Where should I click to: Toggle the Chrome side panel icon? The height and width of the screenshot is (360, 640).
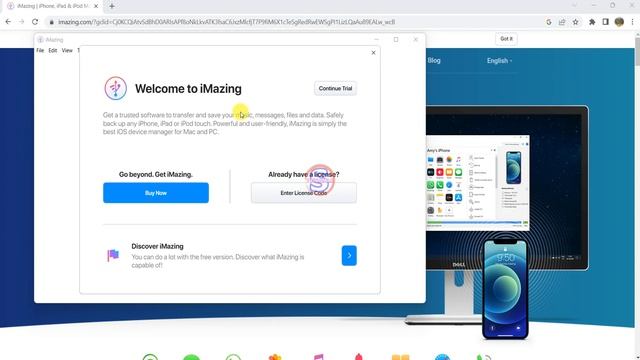click(x=606, y=22)
